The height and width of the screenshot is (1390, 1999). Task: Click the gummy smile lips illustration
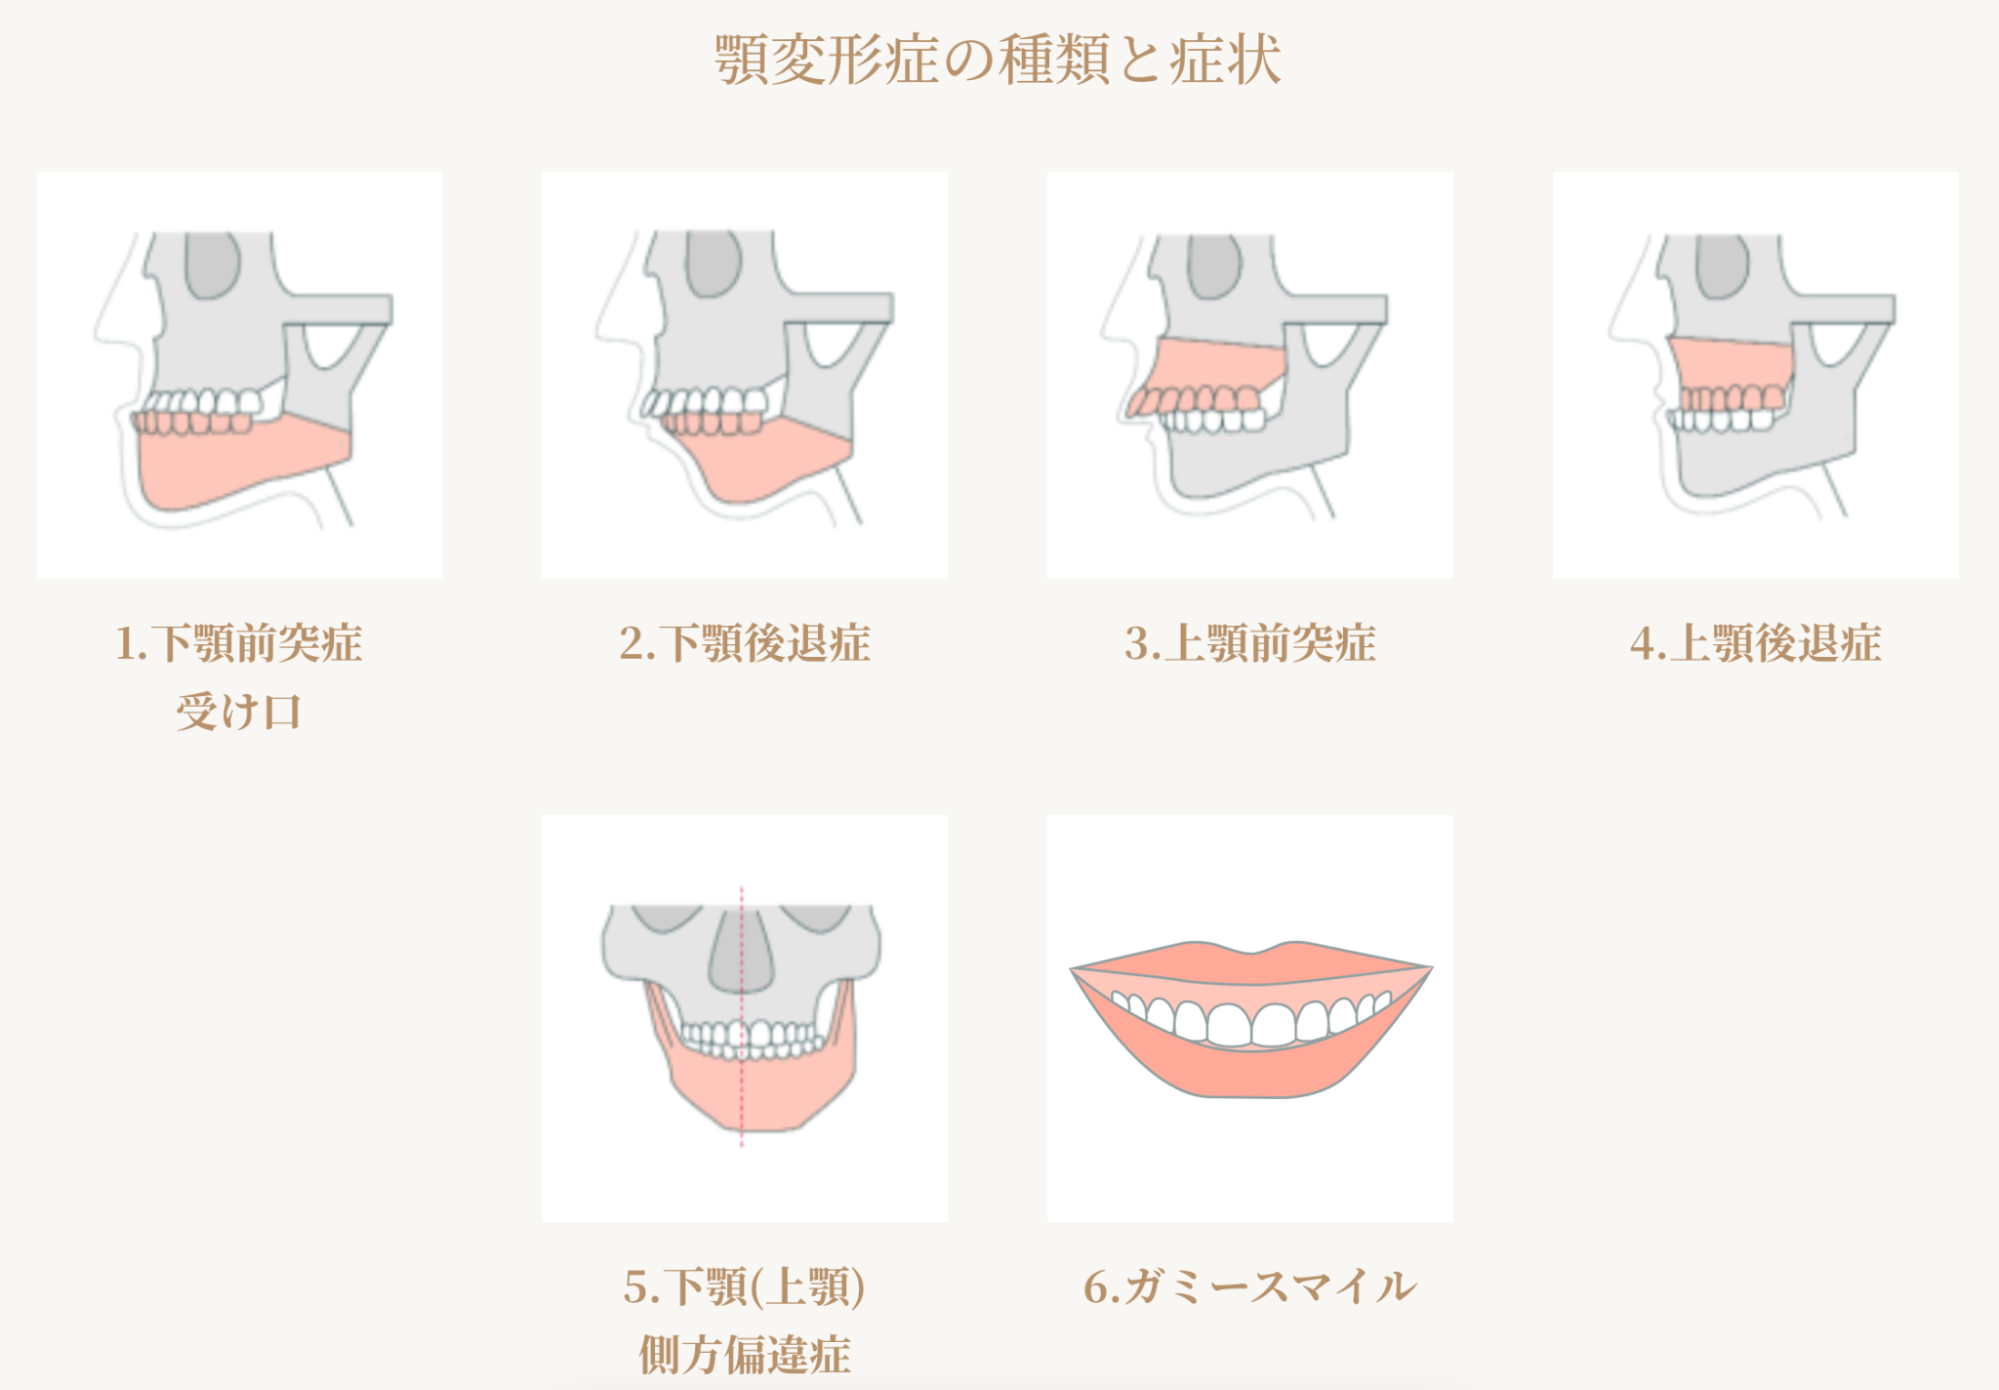[1250, 1018]
